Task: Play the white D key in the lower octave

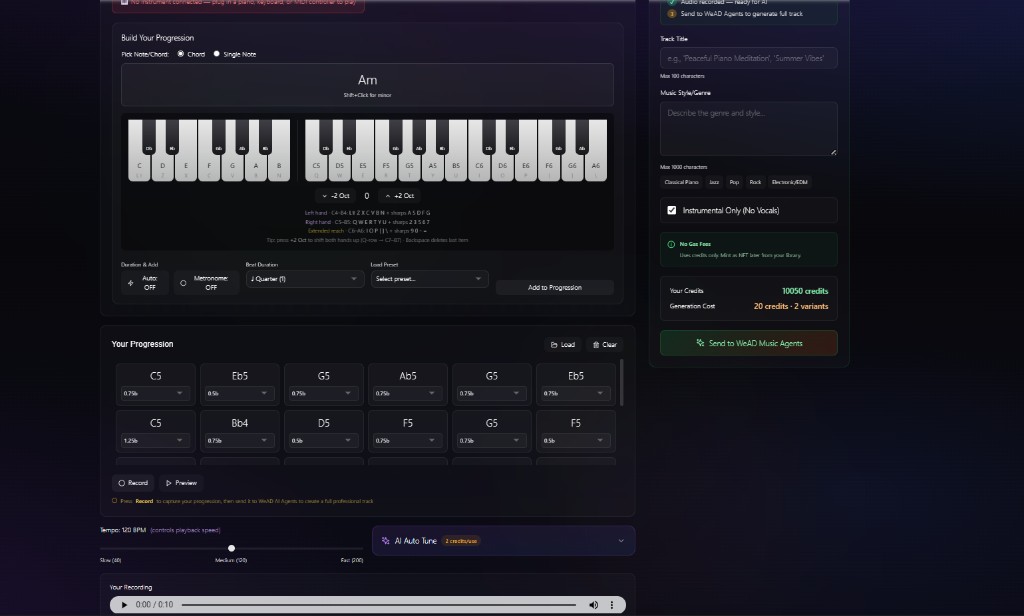Action: point(163,167)
